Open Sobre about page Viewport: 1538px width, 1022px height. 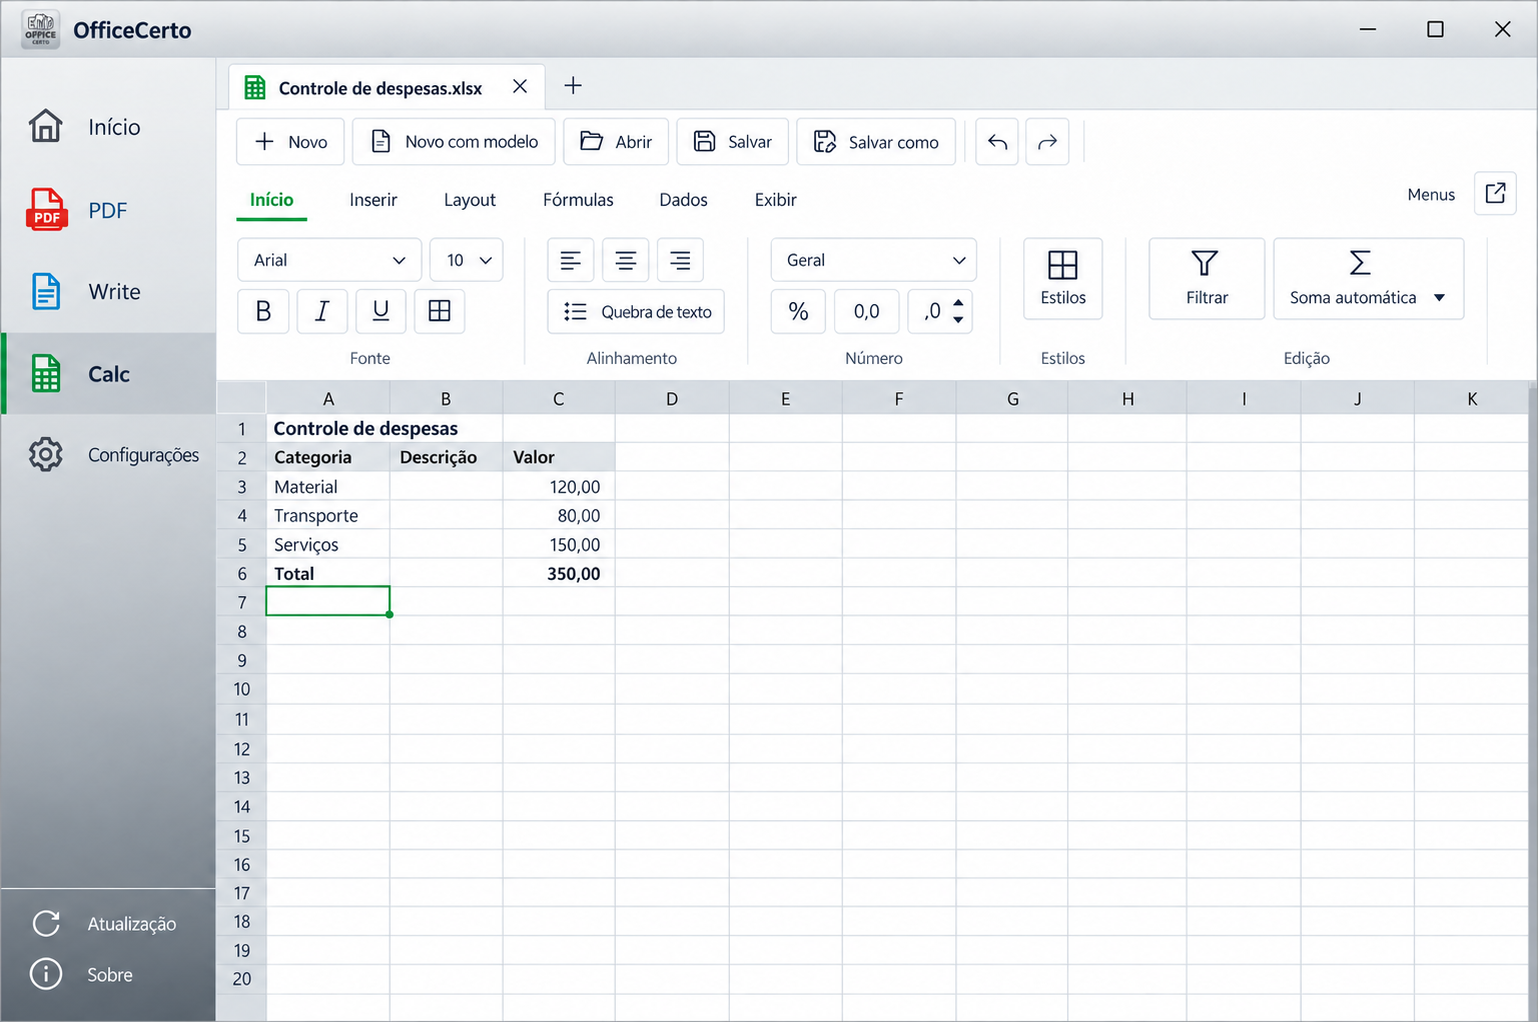tap(108, 974)
